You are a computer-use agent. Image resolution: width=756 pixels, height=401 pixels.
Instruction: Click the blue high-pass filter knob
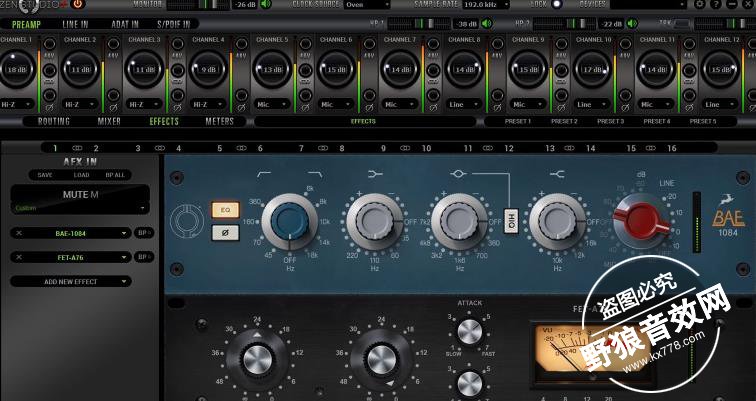289,222
